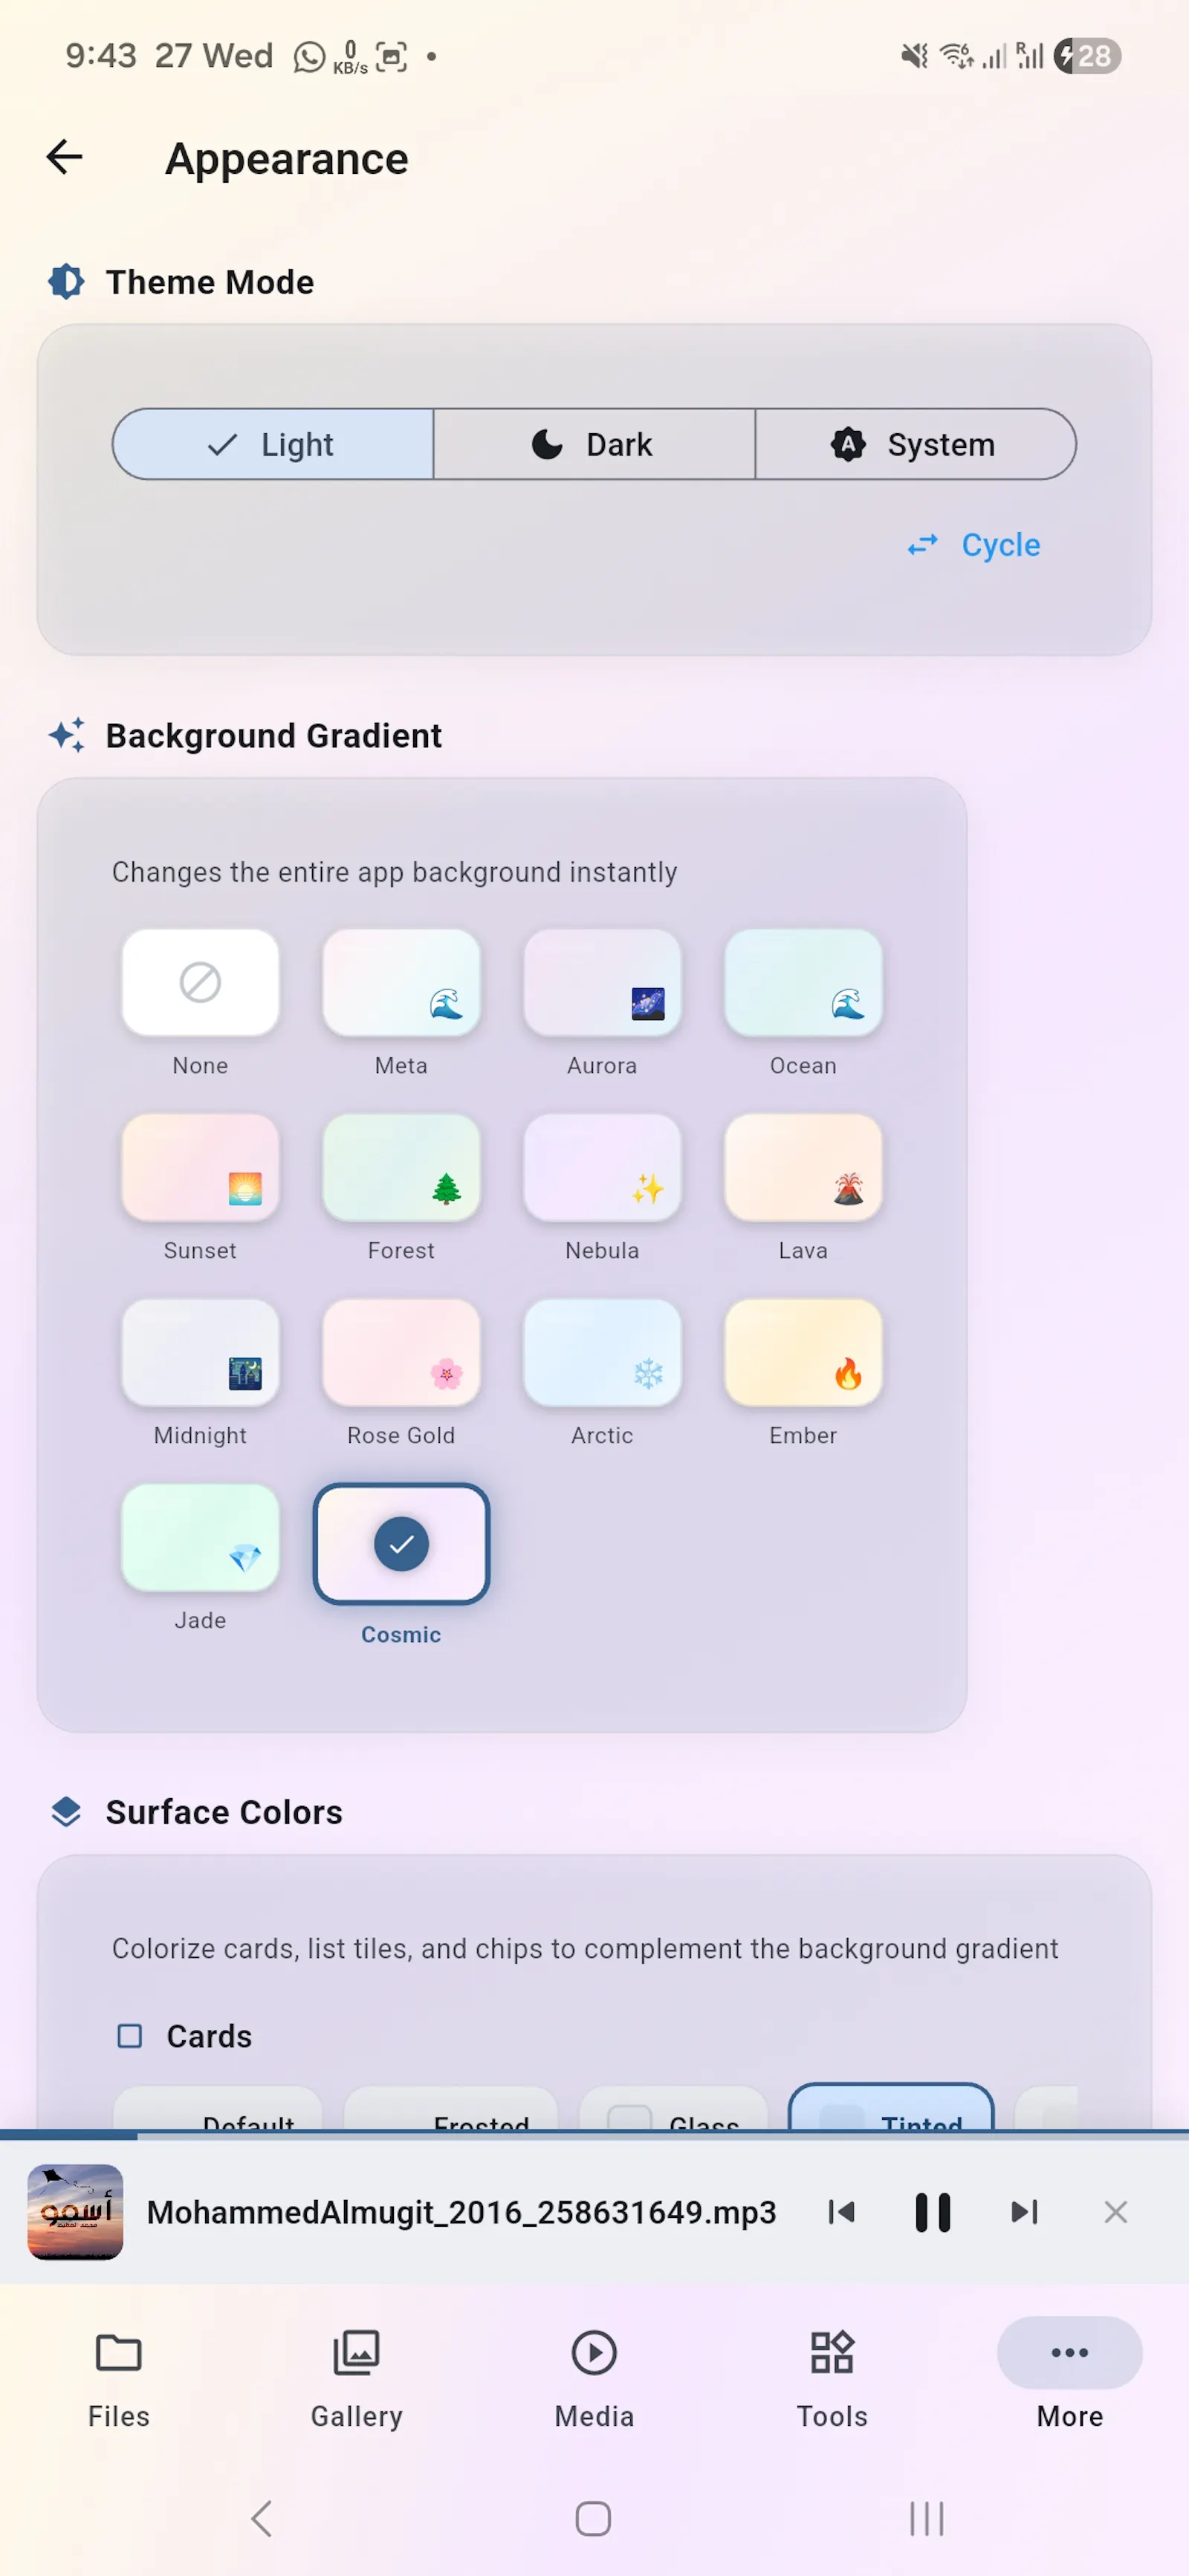Skip to next track
The image size is (1189, 2576).
click(1024, 2211)
